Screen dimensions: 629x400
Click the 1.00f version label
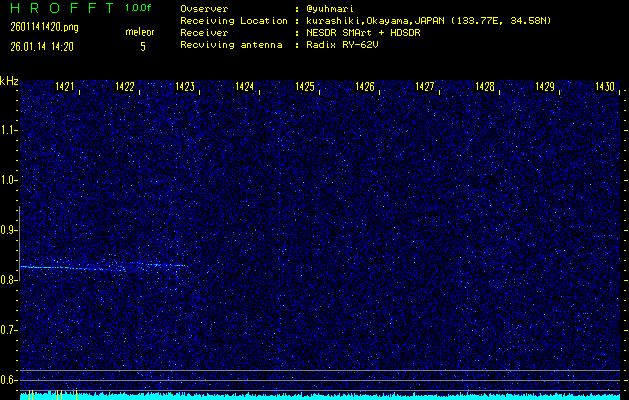pyautogui.click(x=139, y=8)
